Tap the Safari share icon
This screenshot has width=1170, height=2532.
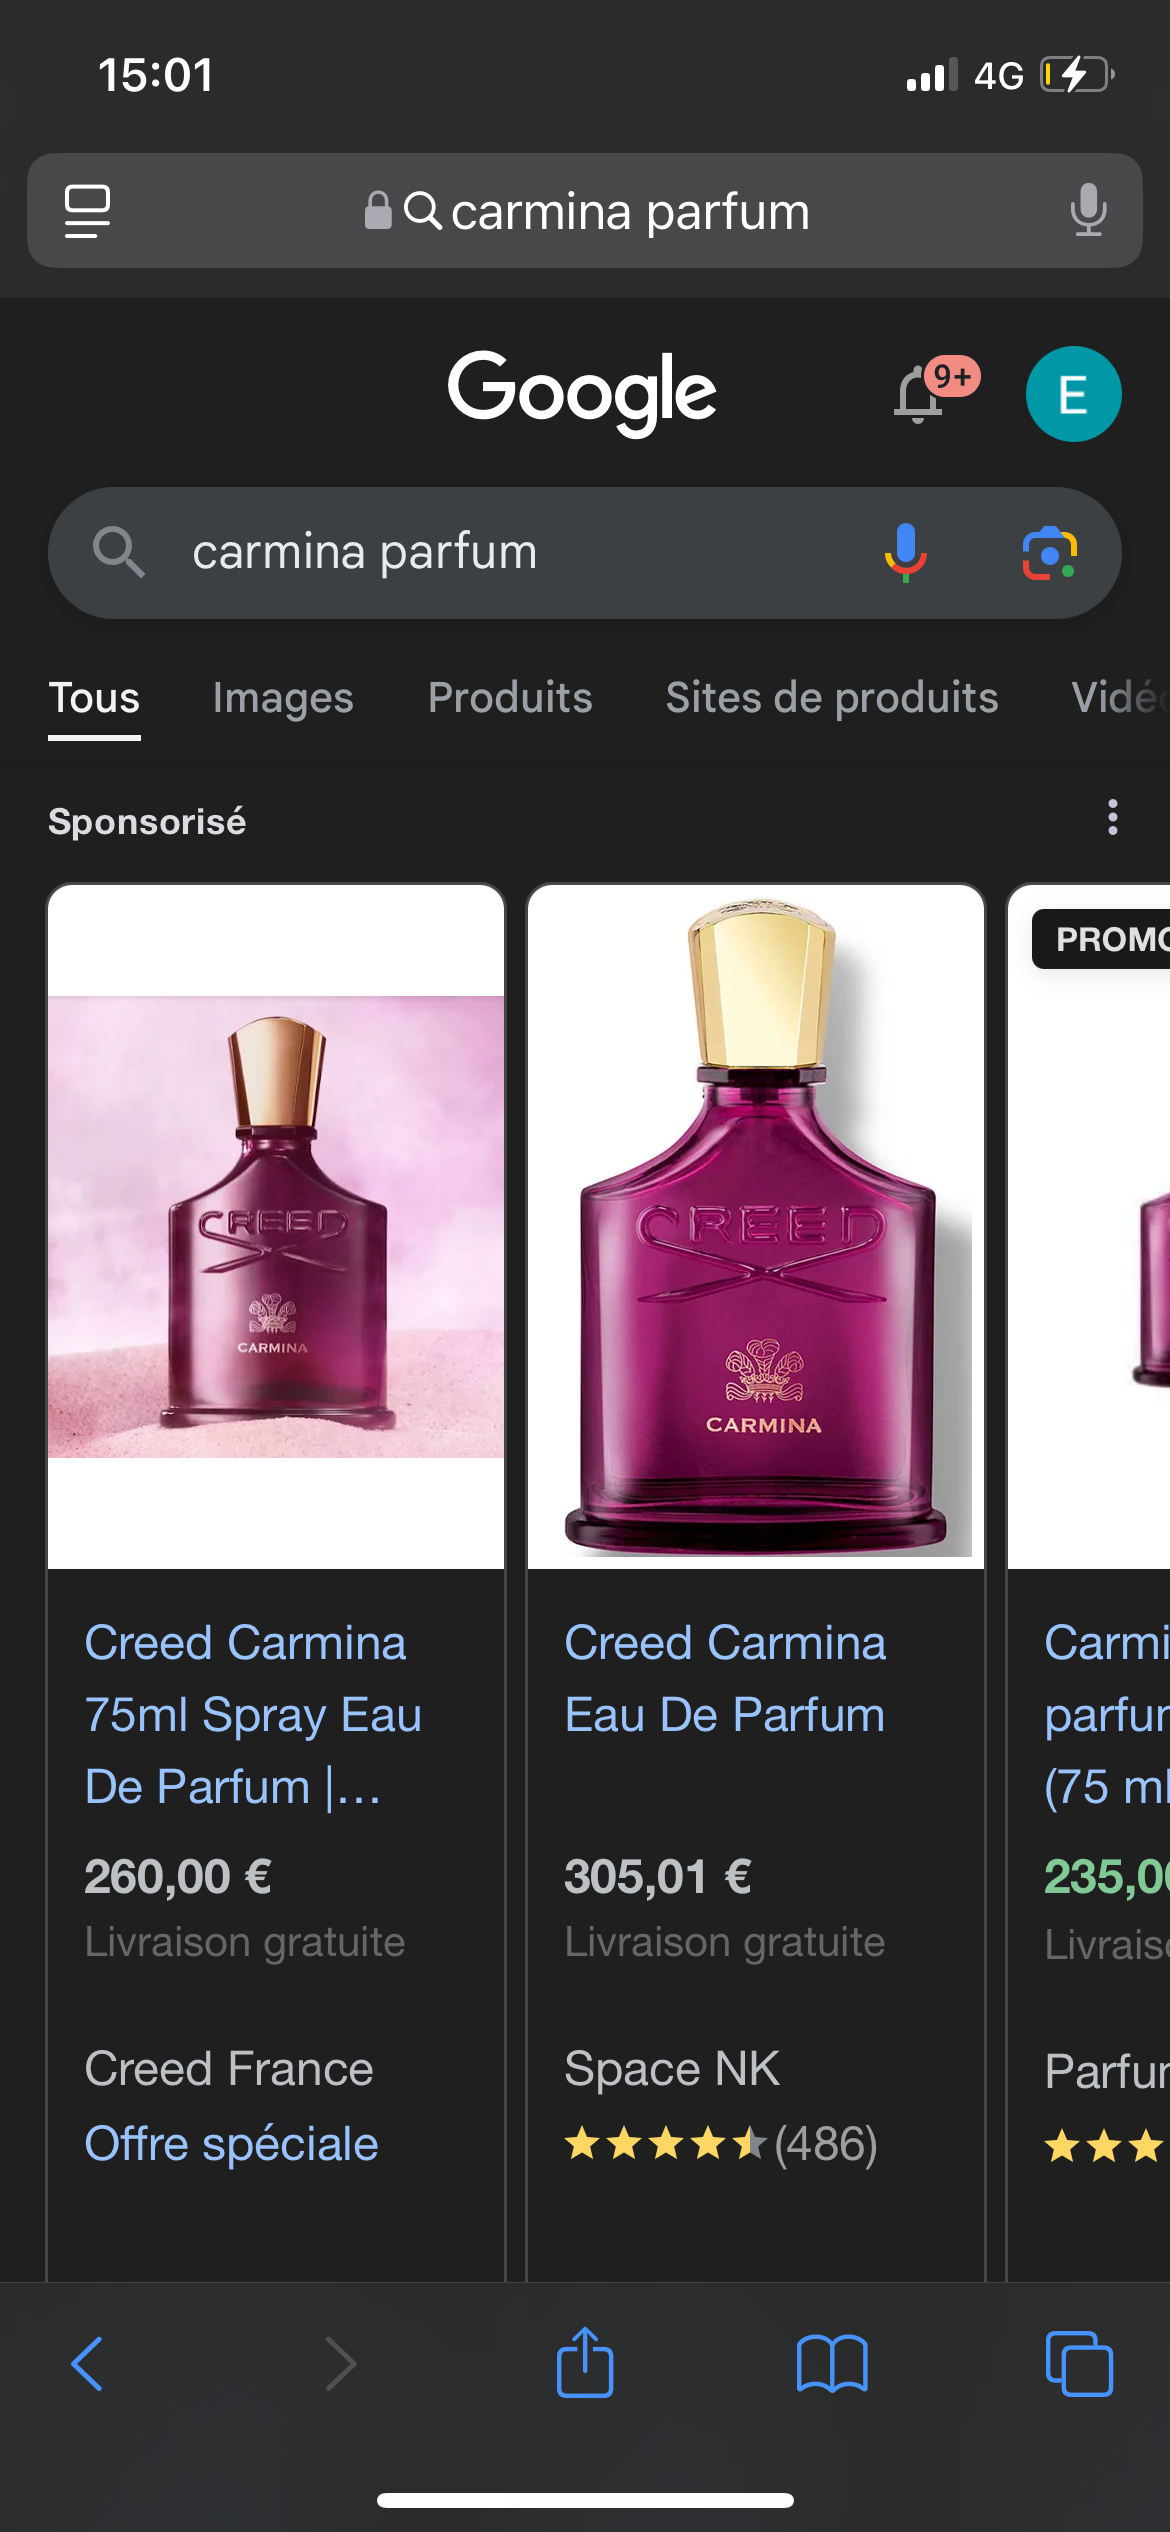coord(585,2363)
